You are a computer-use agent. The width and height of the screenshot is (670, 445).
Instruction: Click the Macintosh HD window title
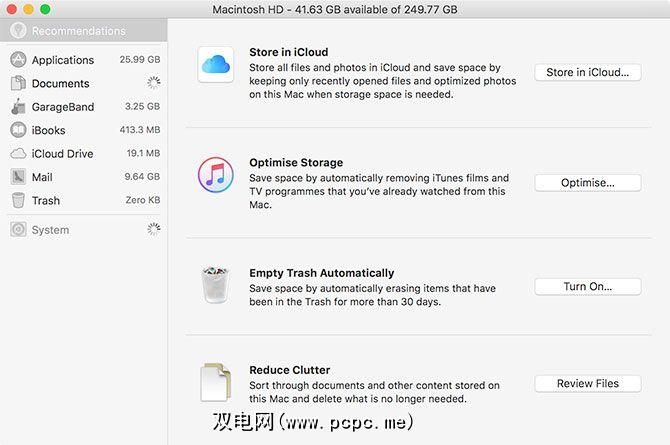coord(335,9)
